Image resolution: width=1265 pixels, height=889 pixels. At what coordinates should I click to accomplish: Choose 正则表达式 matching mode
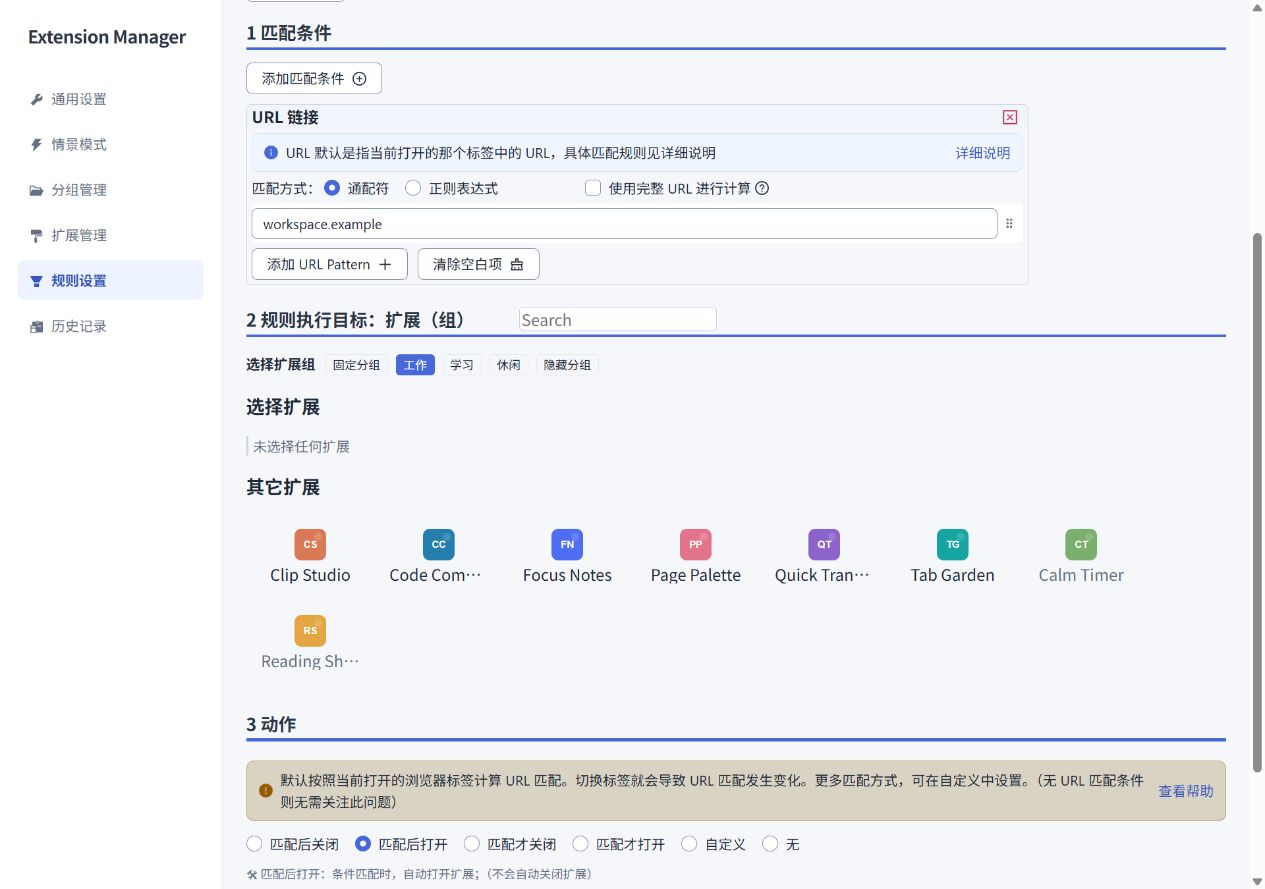pos(413,188)
